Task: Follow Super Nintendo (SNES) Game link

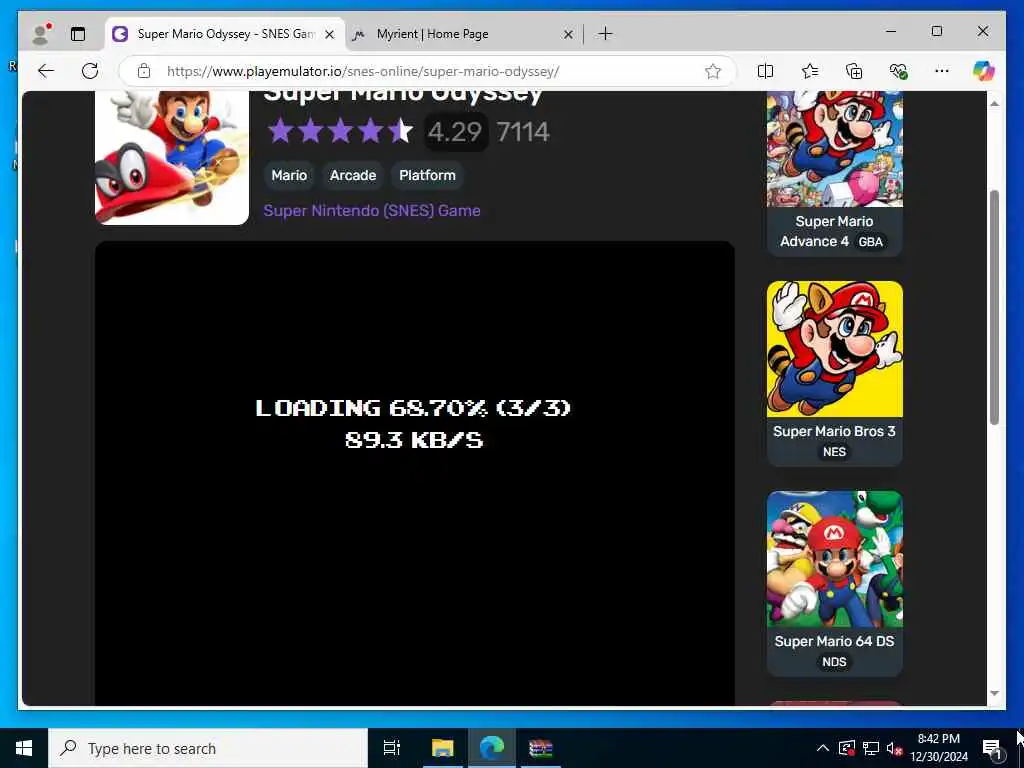Action: coord(372,210)
